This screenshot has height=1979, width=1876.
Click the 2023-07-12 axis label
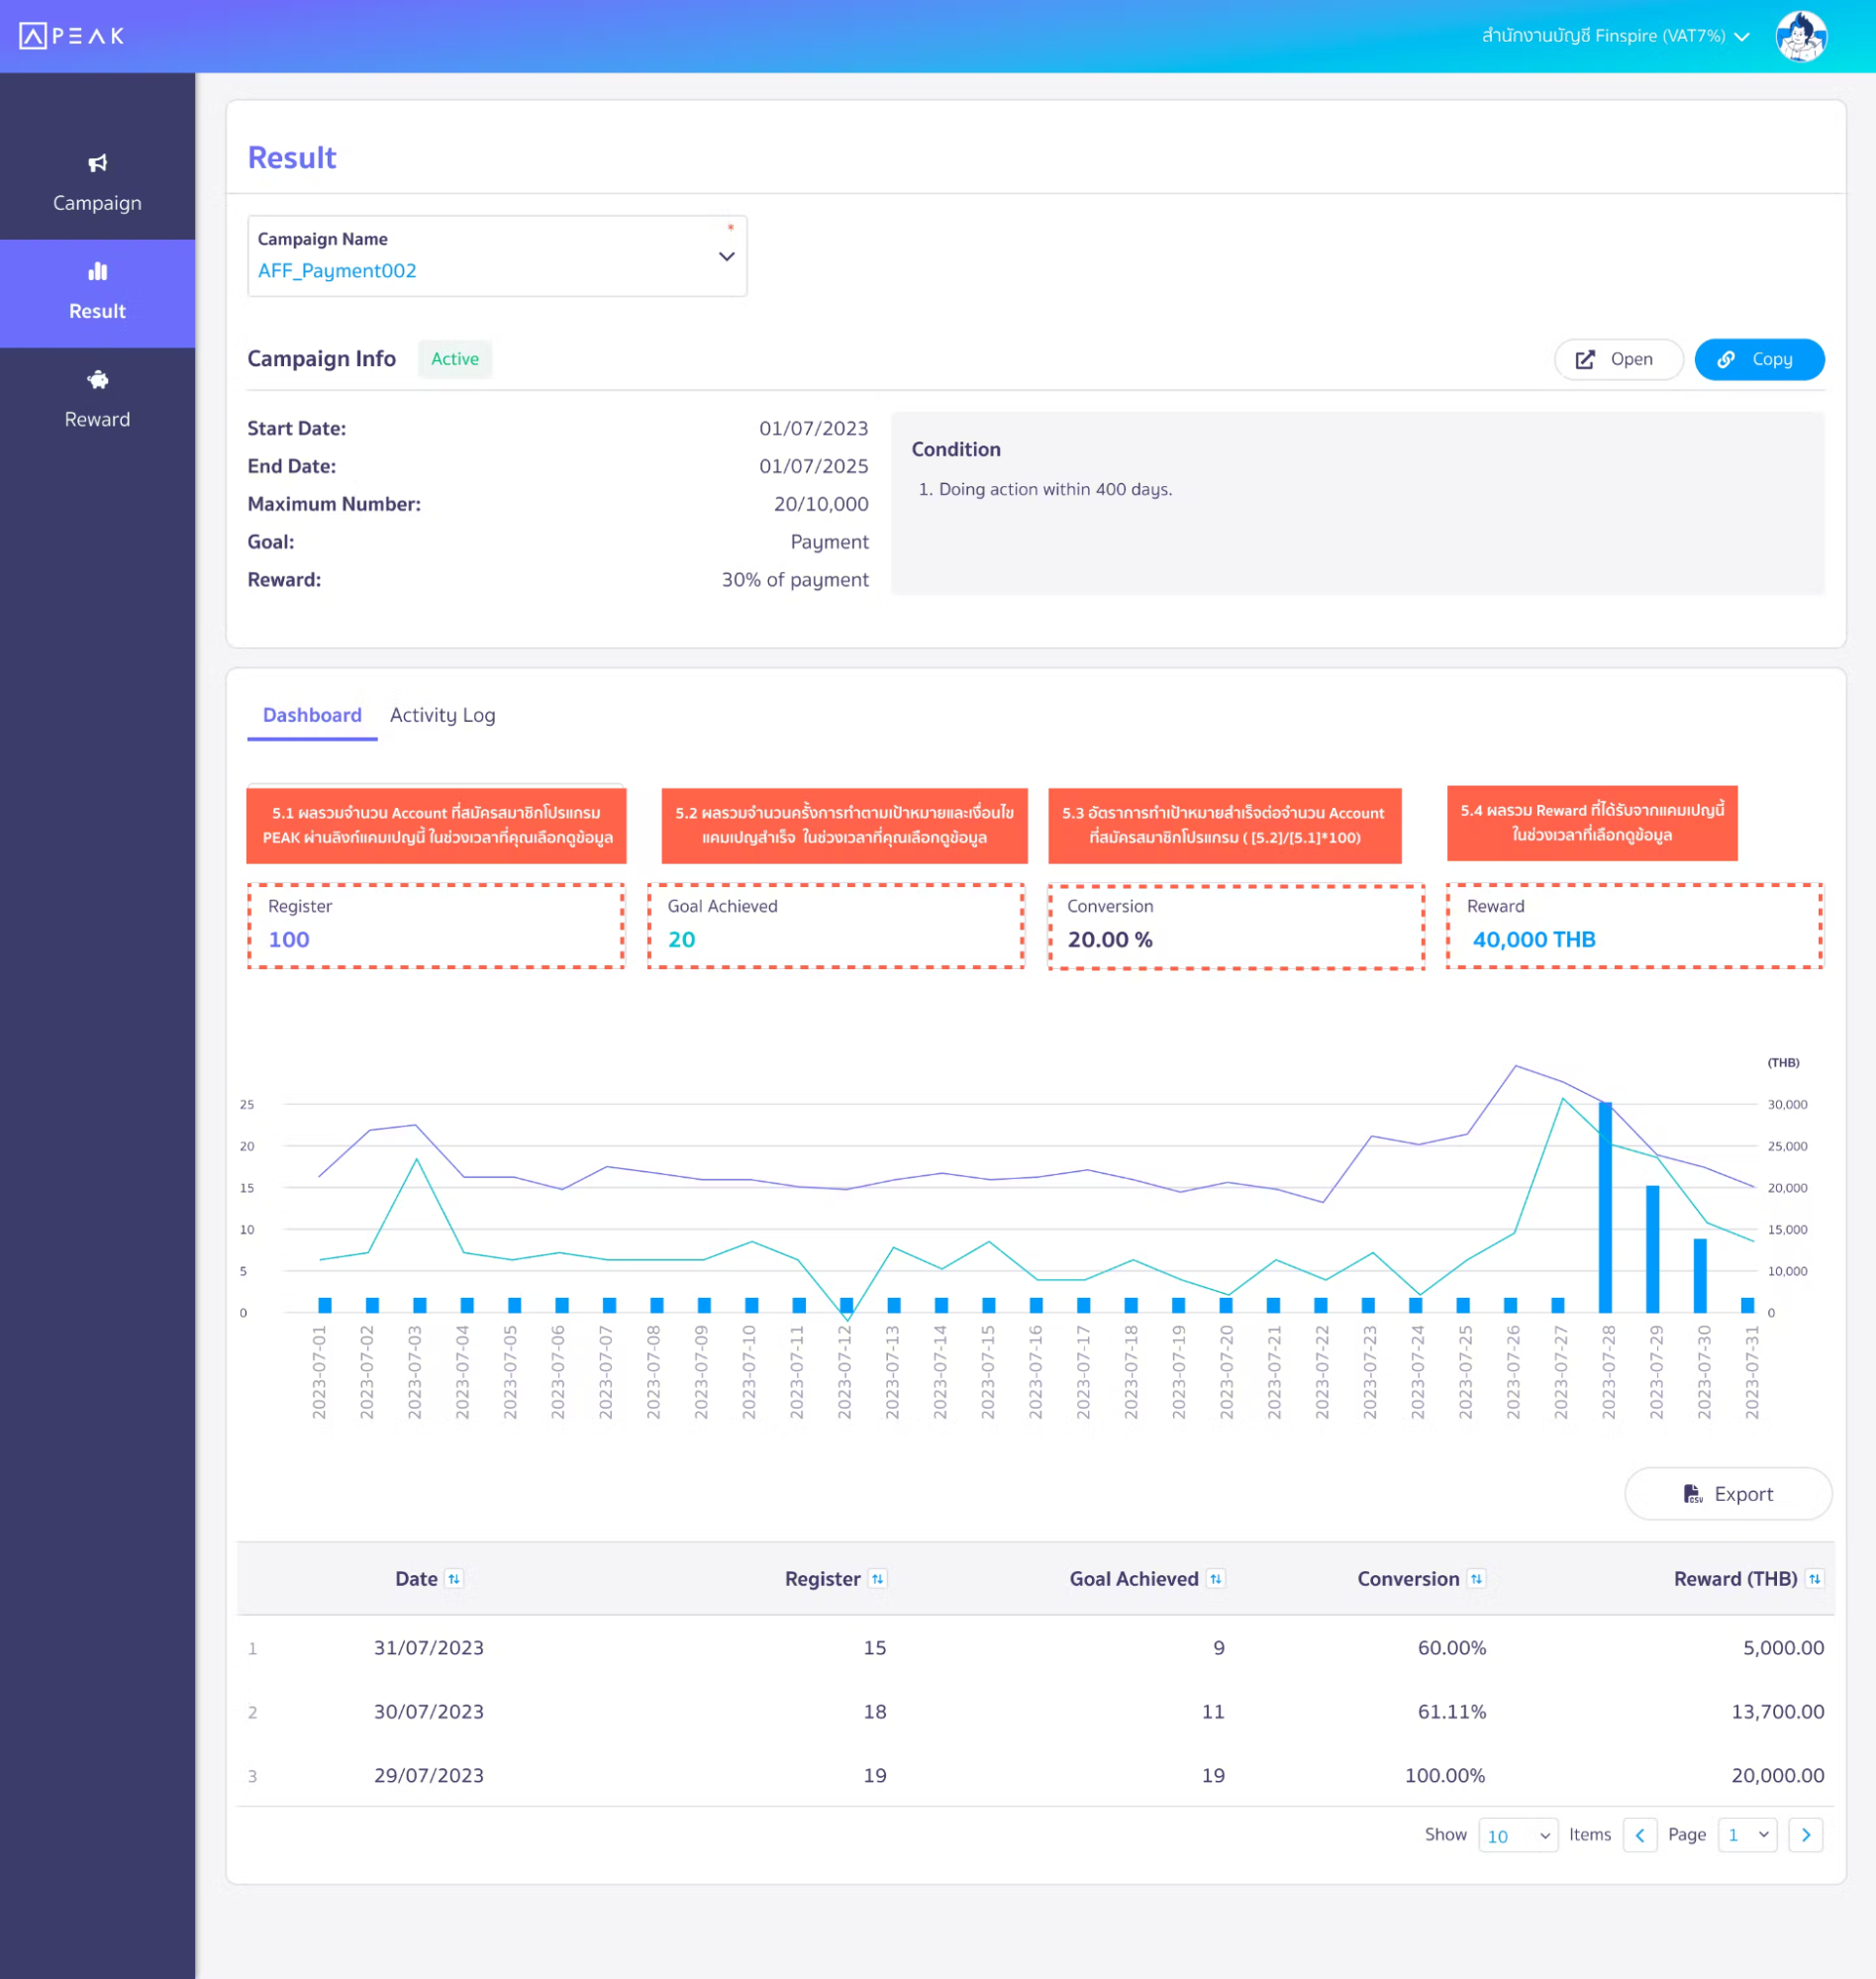tap(844, 1372)
